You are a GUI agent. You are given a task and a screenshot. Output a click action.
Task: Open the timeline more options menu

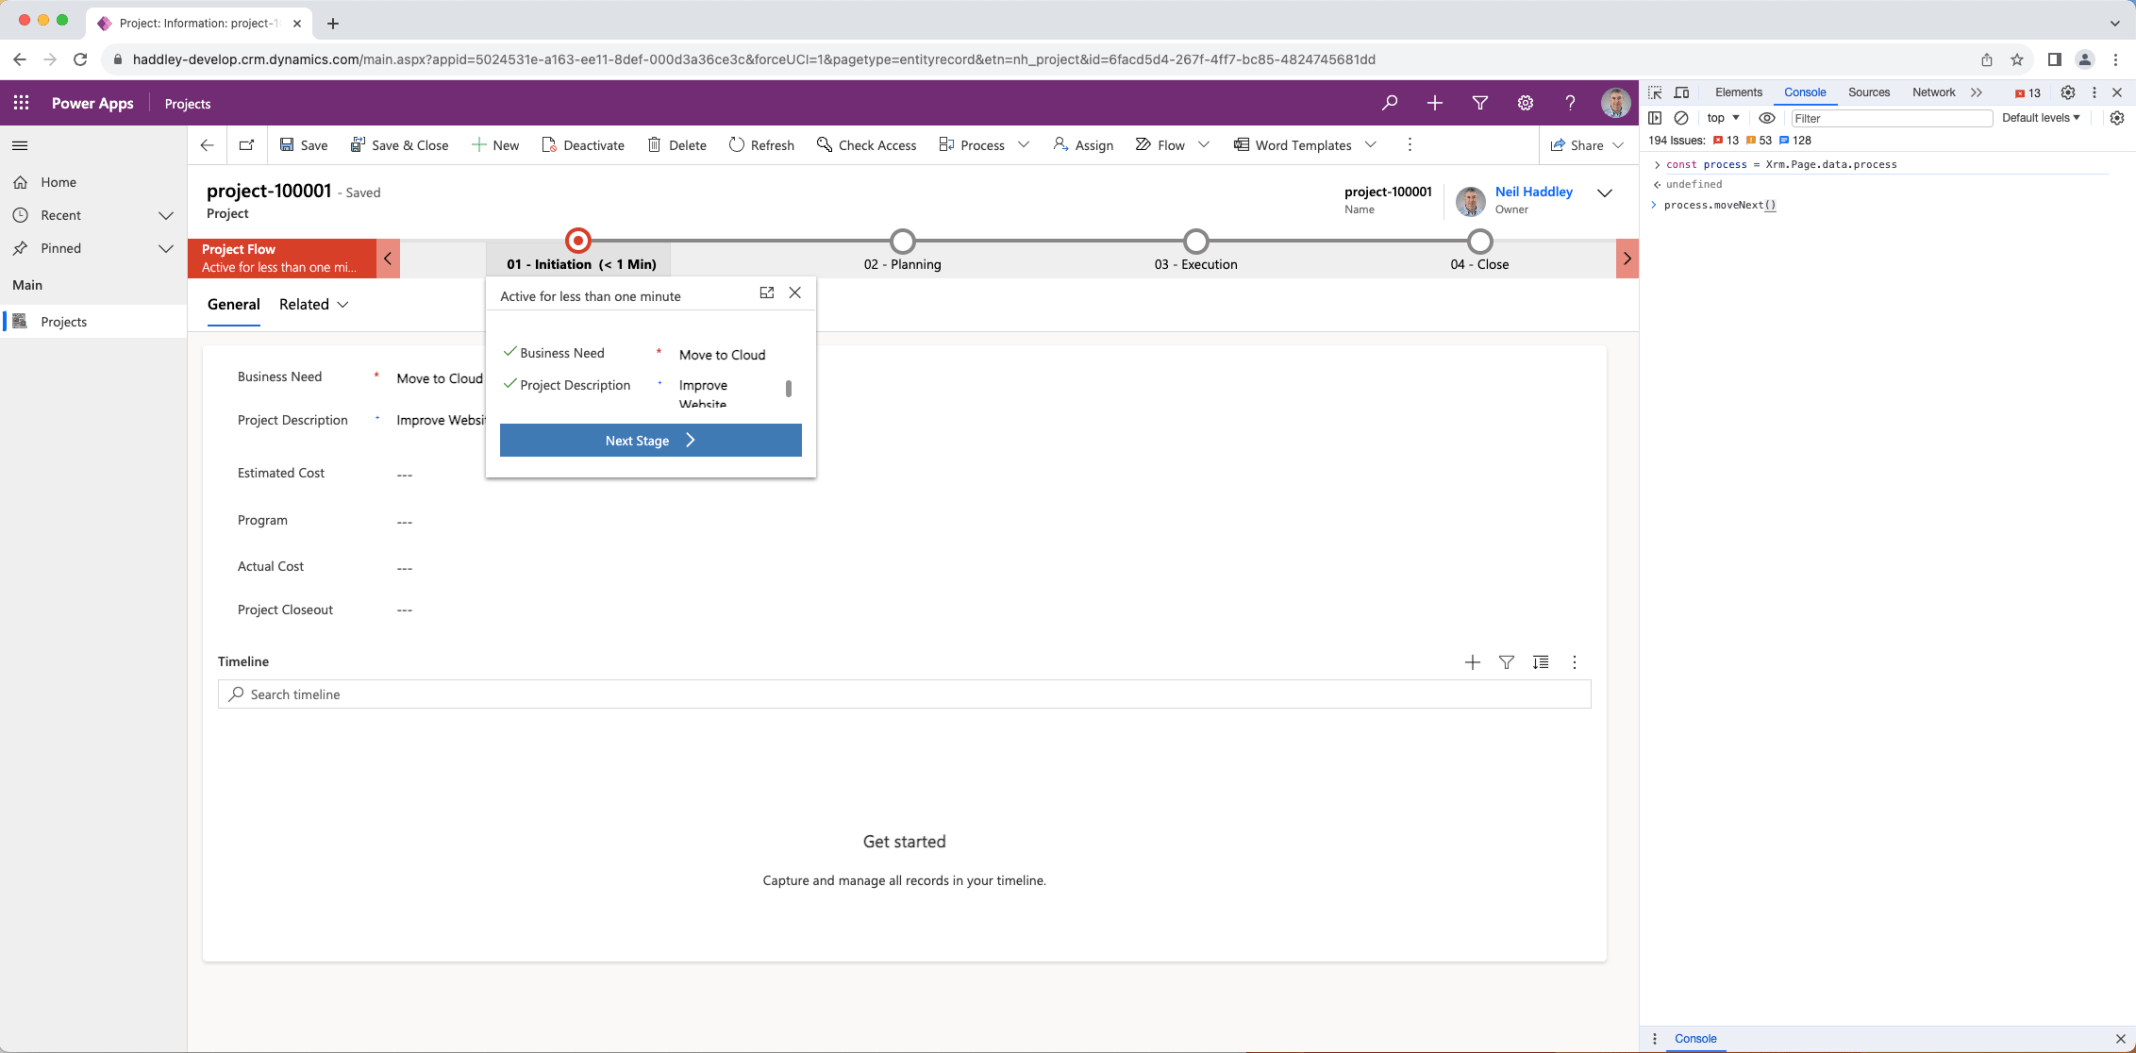1575,662
